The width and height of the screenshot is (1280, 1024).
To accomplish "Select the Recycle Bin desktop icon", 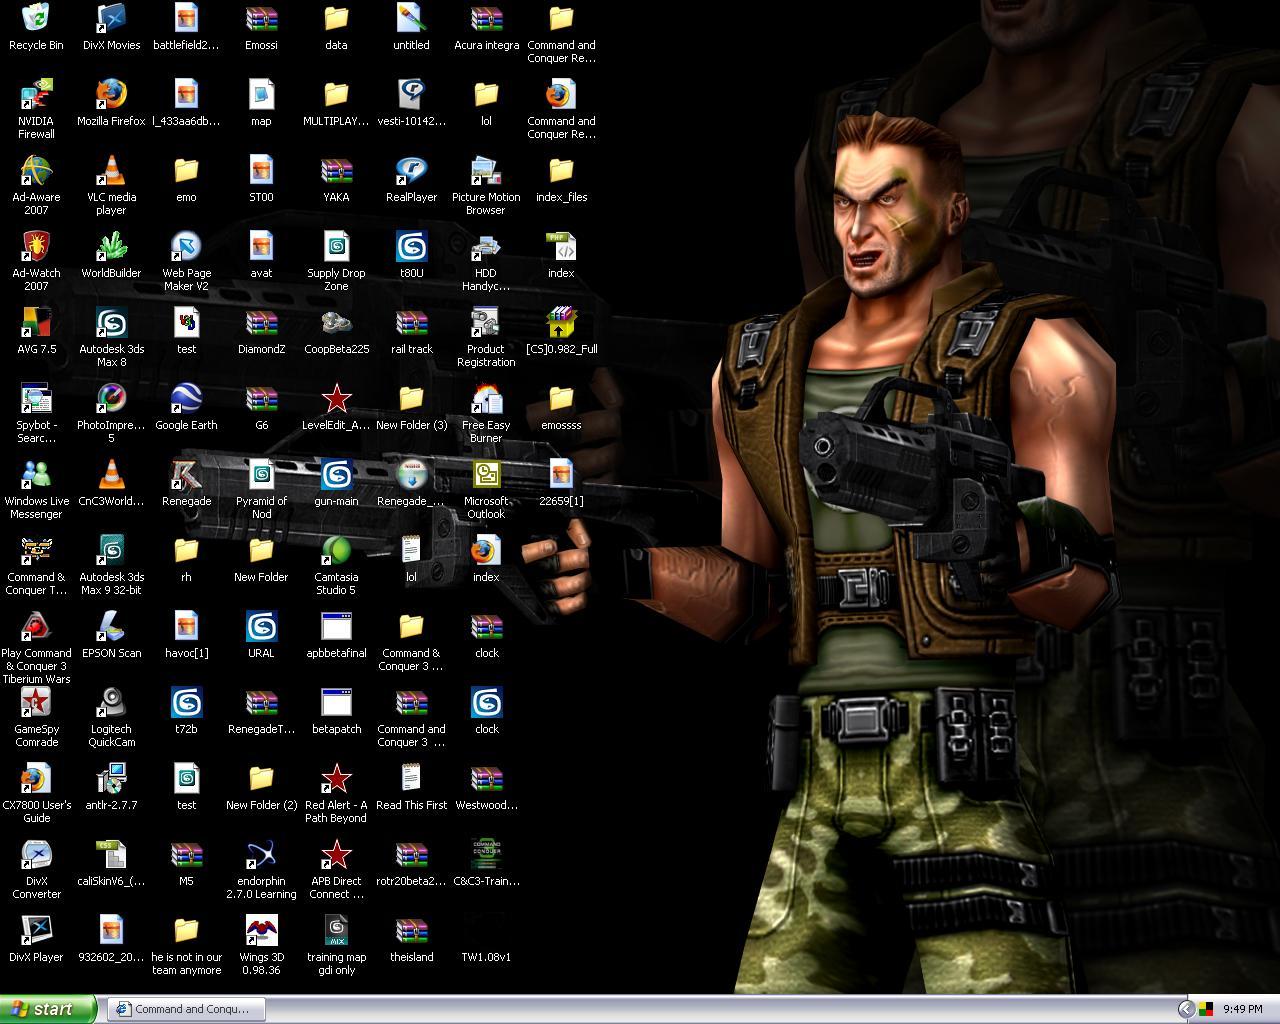I will click(x=36, y=19).
